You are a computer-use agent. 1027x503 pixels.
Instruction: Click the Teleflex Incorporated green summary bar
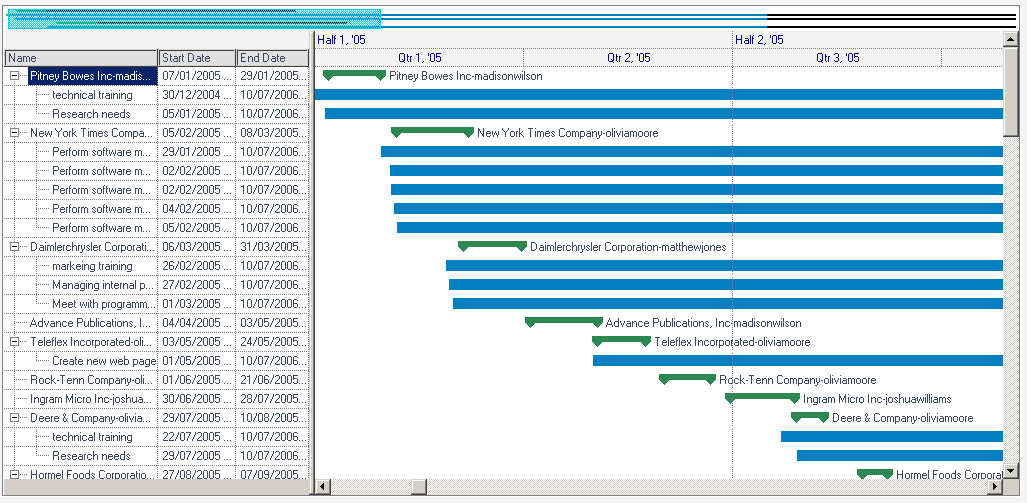point(622,341)
